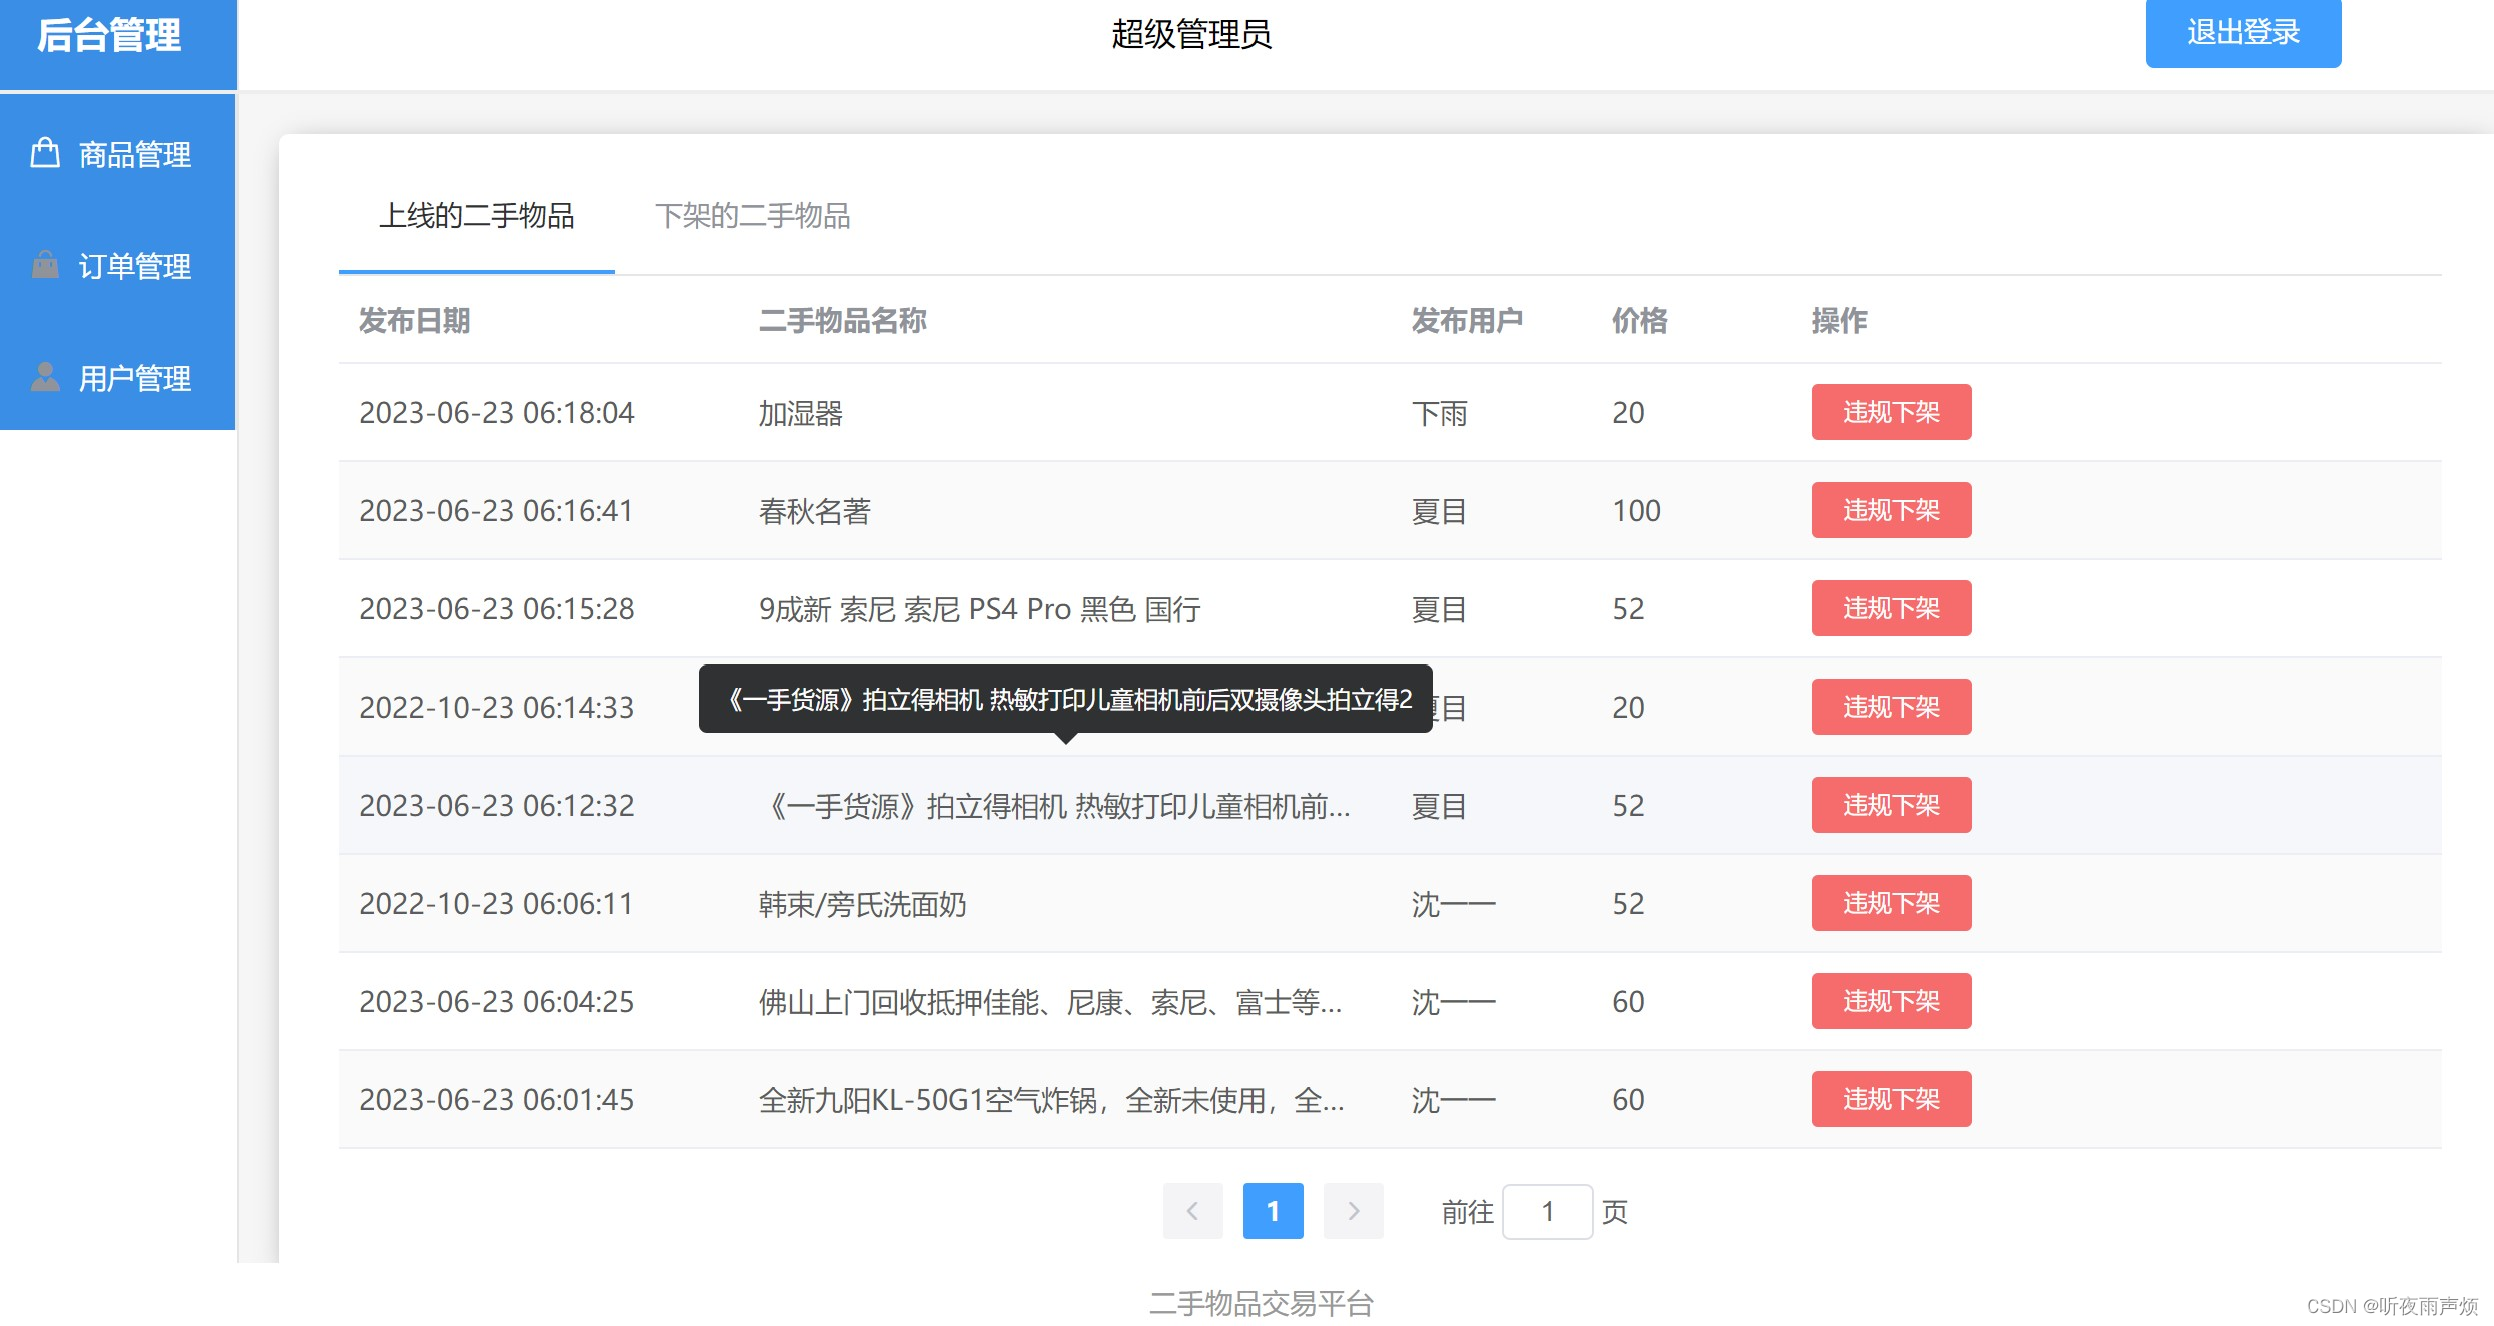Click the 后台管理 logo title

click(109, 35)
